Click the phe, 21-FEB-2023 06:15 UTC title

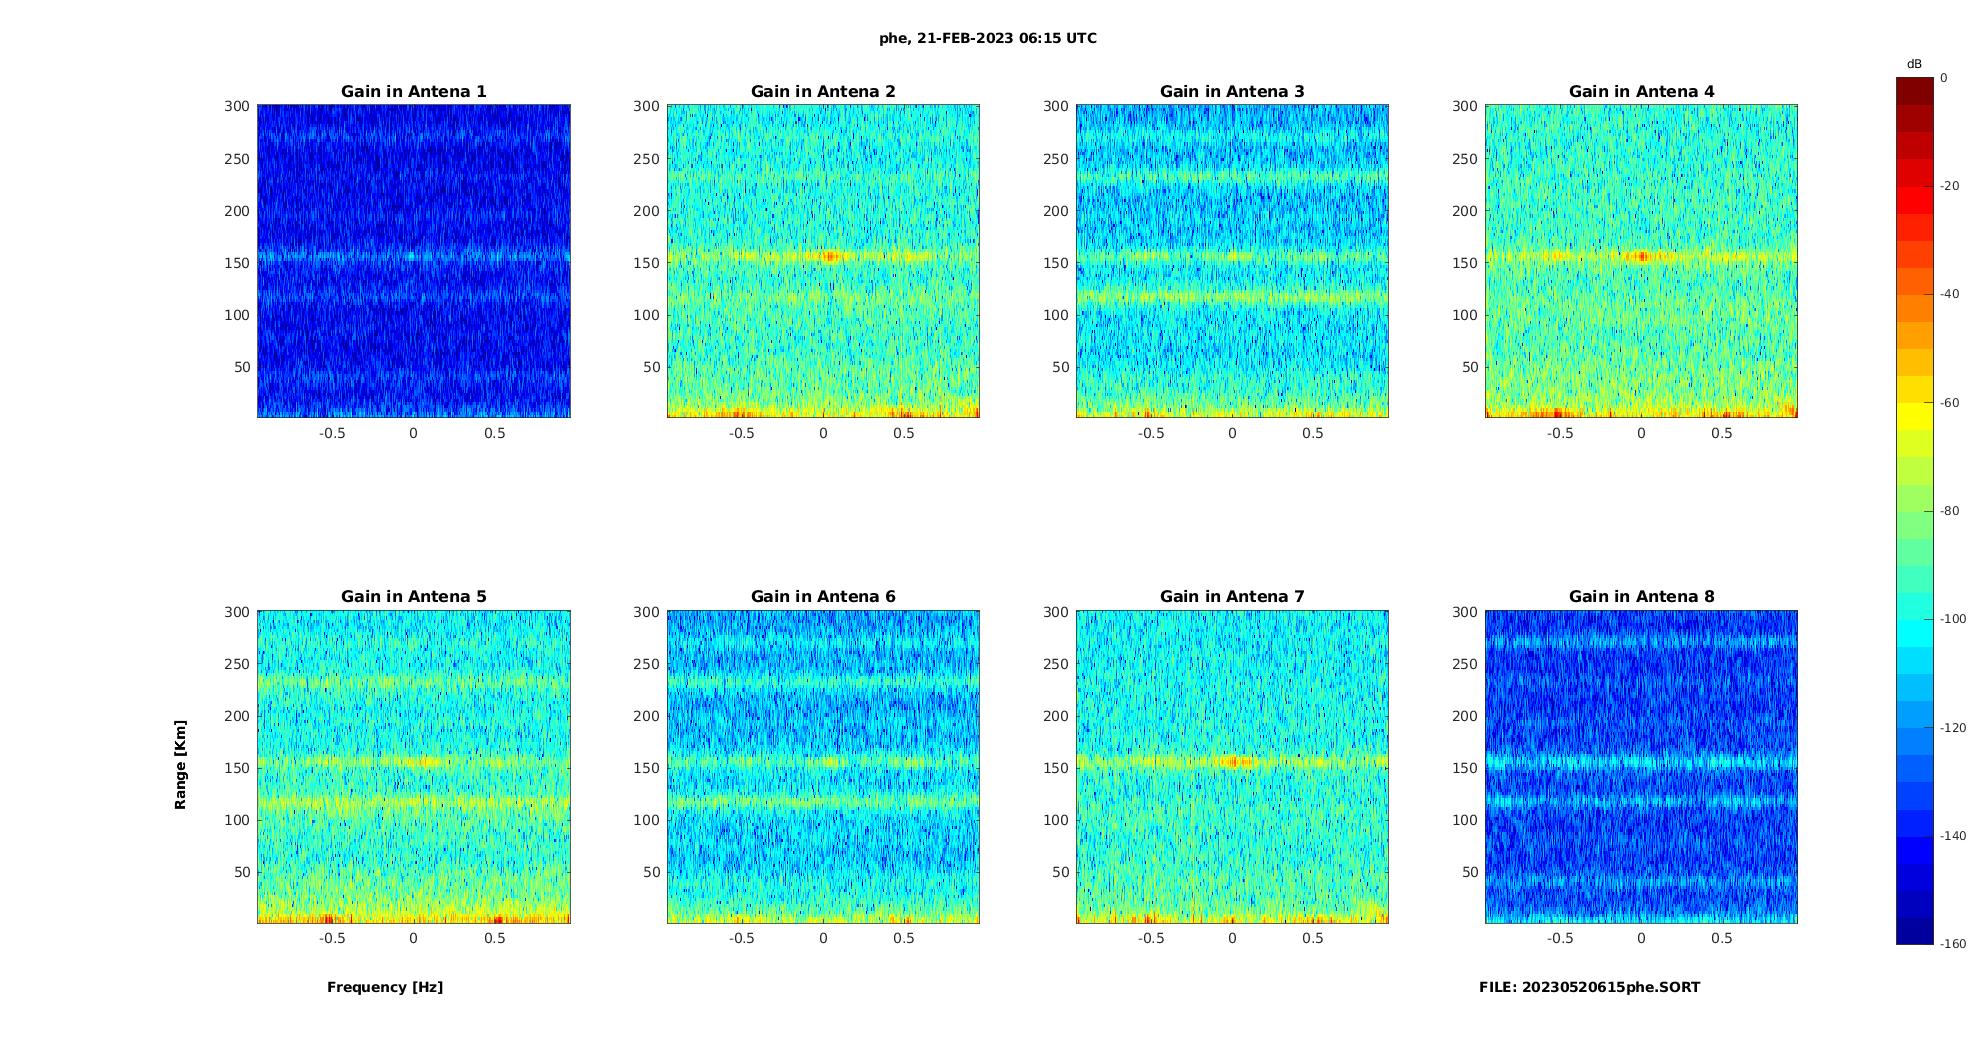[x=988, y=38]
